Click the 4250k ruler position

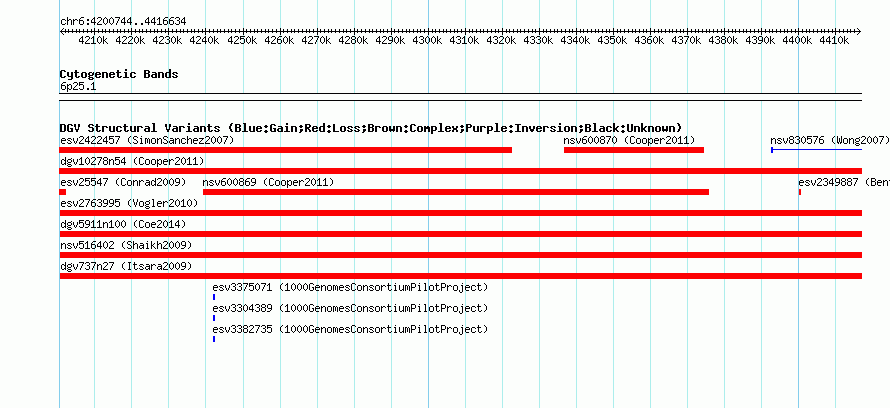(x=242, y=40)
